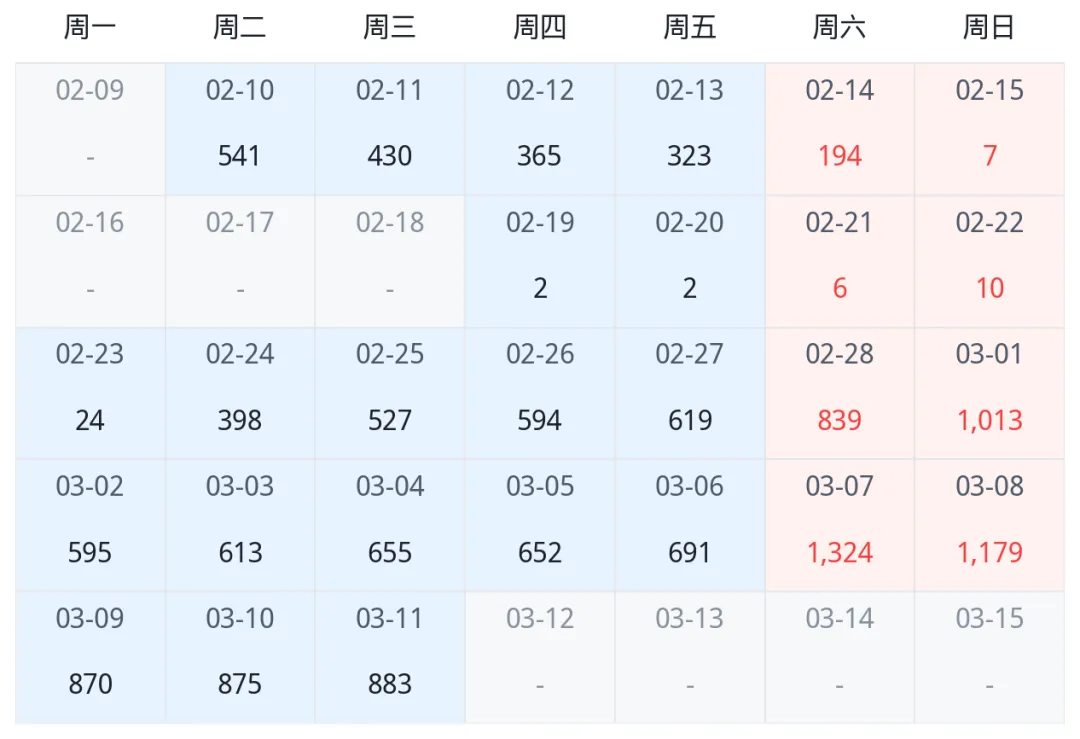Select the 02-22 cell showing 10
Screen dimensions: 1080x739
(x=990, y=261)
